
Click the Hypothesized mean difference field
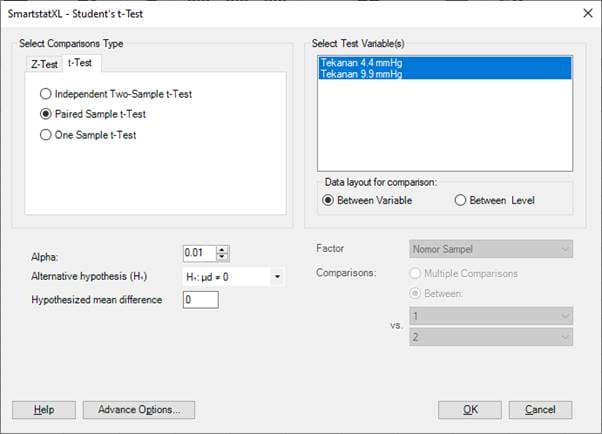(200, 300)
